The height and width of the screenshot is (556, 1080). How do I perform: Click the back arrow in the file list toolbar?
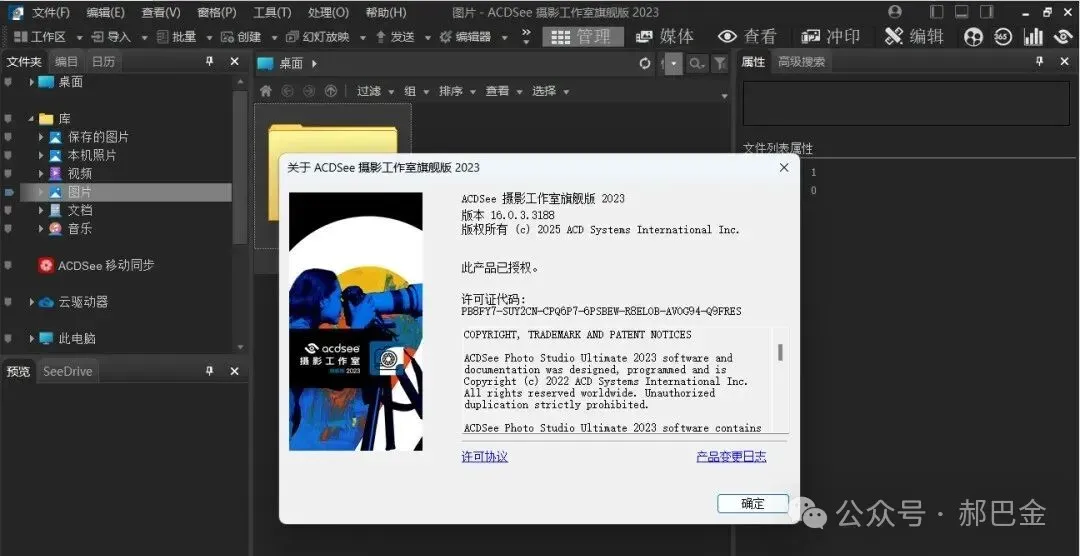click(287, 91)
